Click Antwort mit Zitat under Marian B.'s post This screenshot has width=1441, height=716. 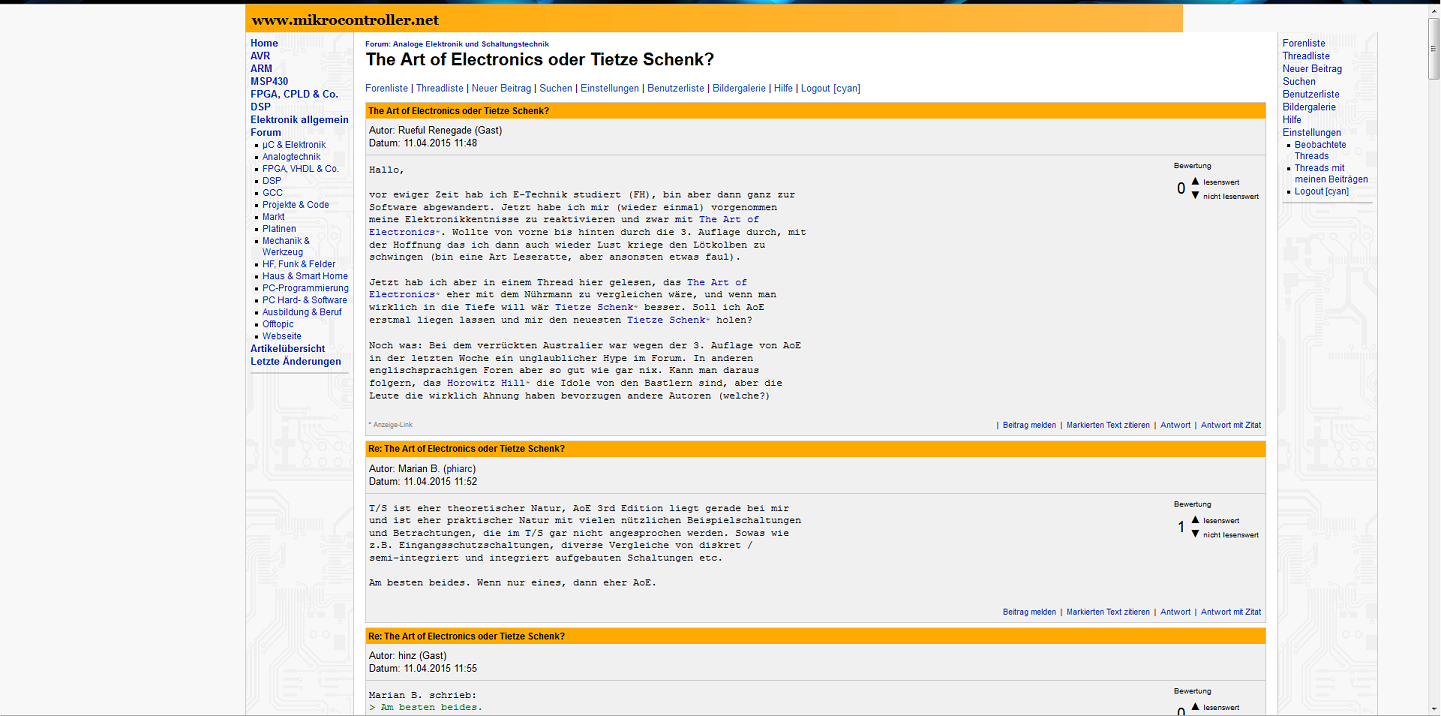(1231, 612)
